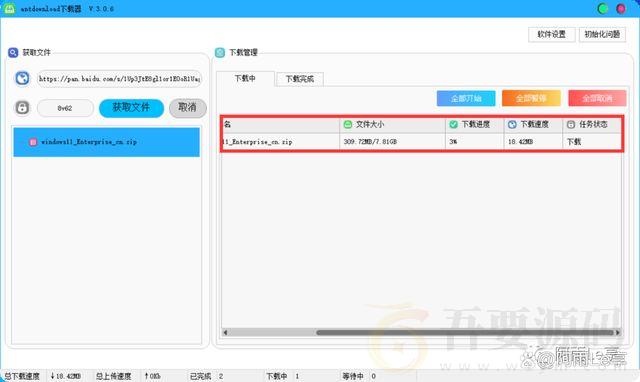Click the pink circle window button
This screenshot has height=382, width=640.
coord(621,9)
